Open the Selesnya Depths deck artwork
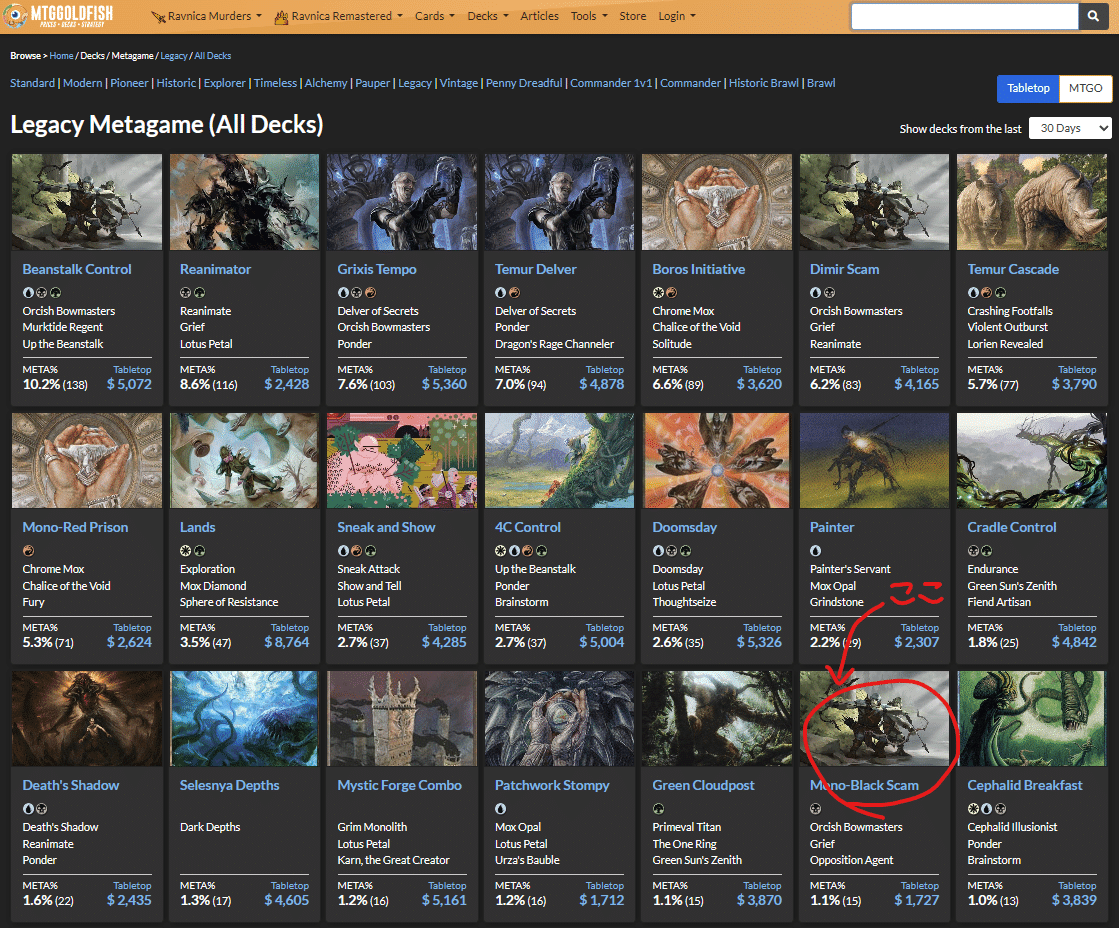Viewport: 1119px width, 928px height. pos(244,718)
